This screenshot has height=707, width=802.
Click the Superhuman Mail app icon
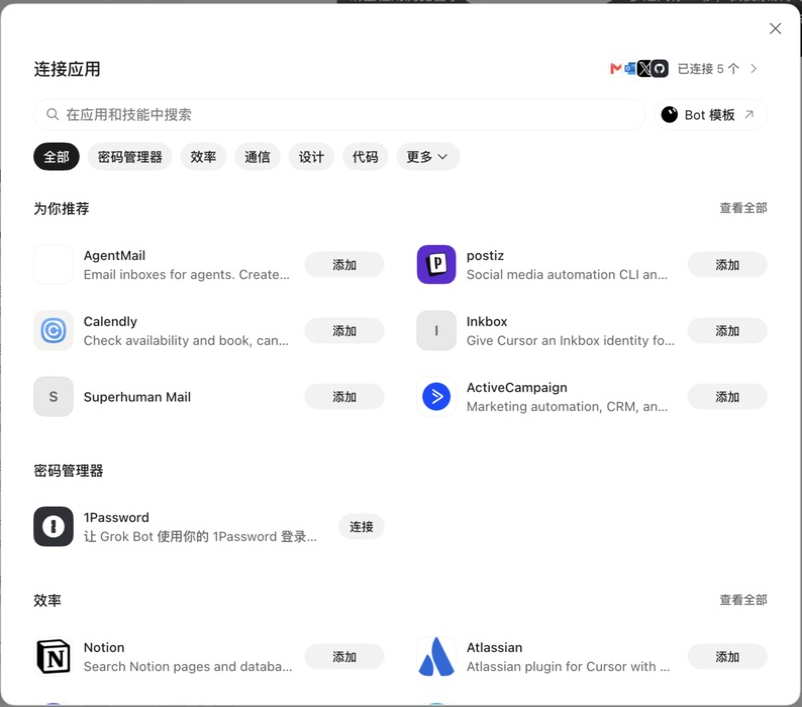53,396
